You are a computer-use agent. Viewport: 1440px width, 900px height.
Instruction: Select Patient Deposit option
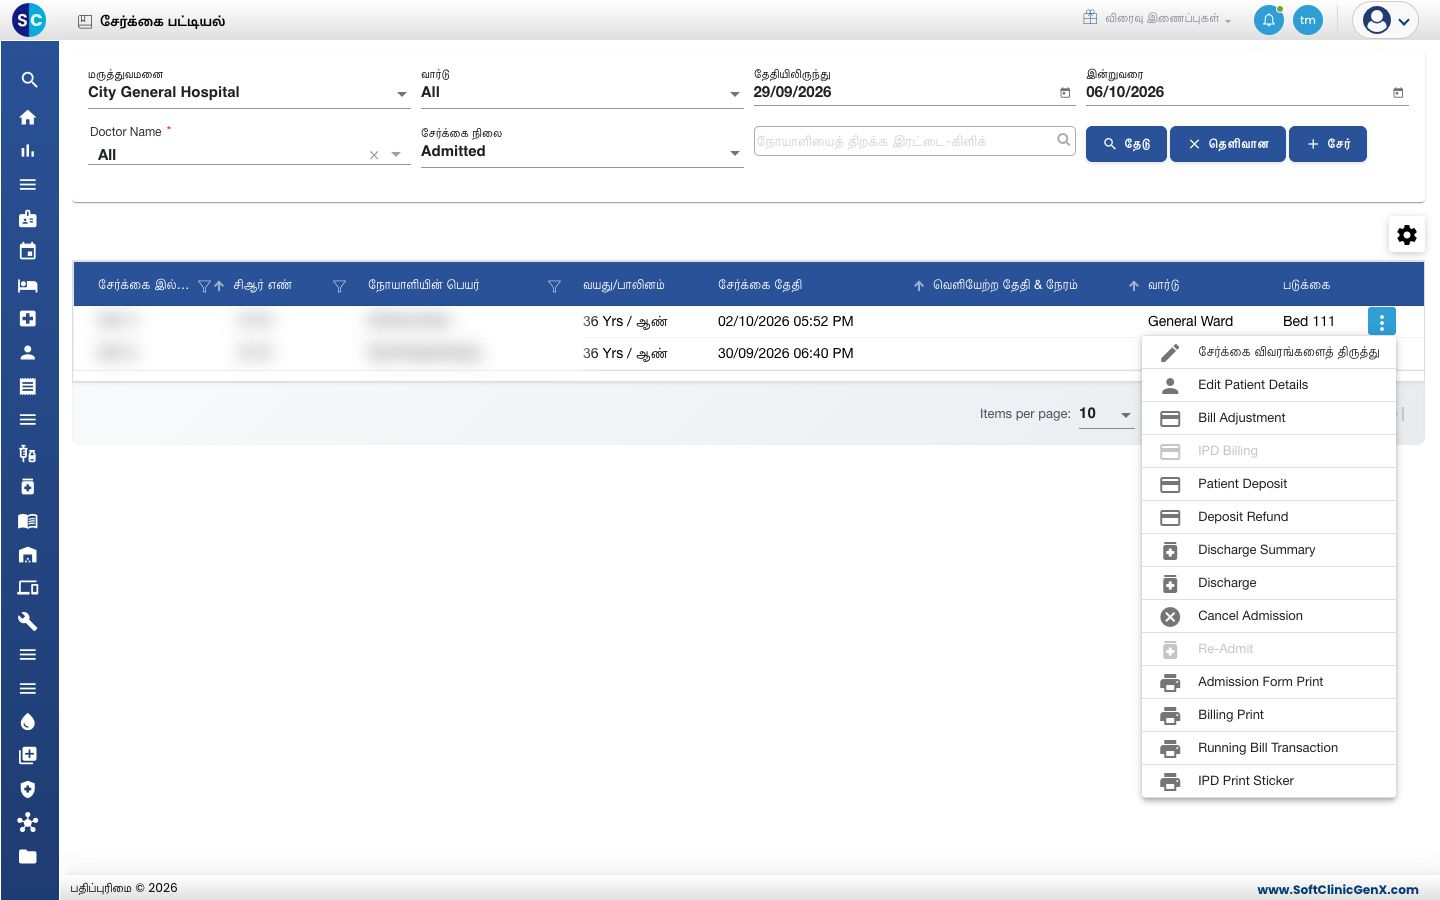[1269, 484]
